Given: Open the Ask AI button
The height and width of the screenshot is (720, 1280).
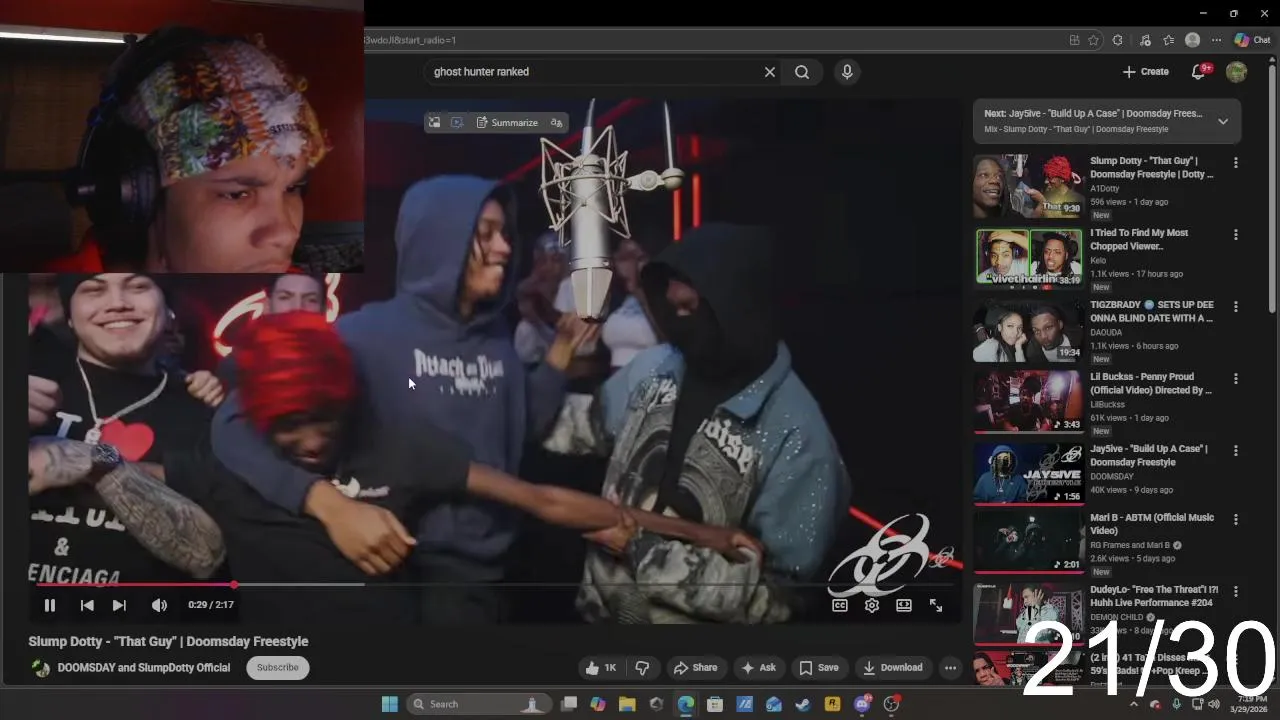Looking at the screenshot, I should tap(758, 668).
